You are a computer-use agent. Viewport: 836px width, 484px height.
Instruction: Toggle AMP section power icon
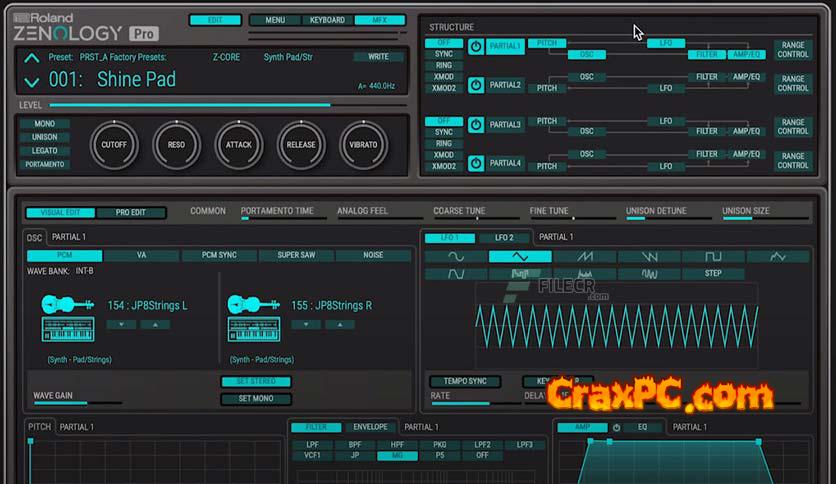coord(616,427)
